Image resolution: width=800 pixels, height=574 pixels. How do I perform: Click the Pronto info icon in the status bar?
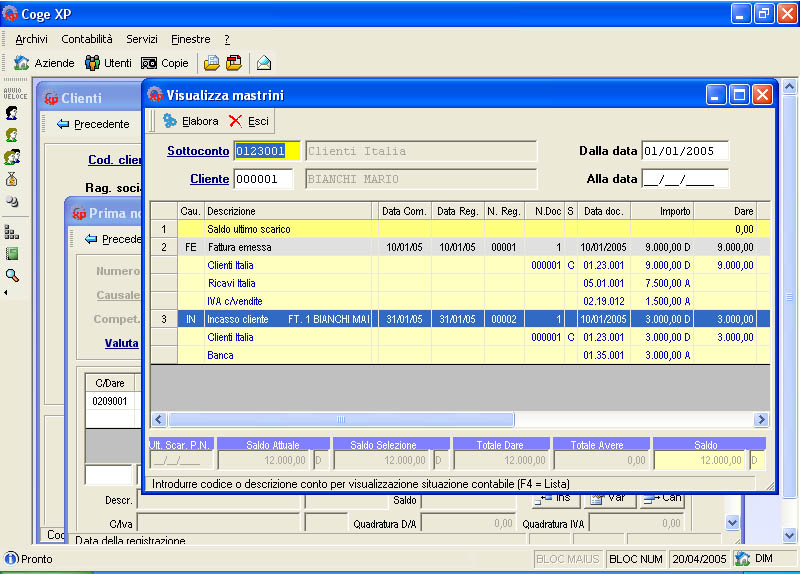pyautogui.click(x=11, y=558)
